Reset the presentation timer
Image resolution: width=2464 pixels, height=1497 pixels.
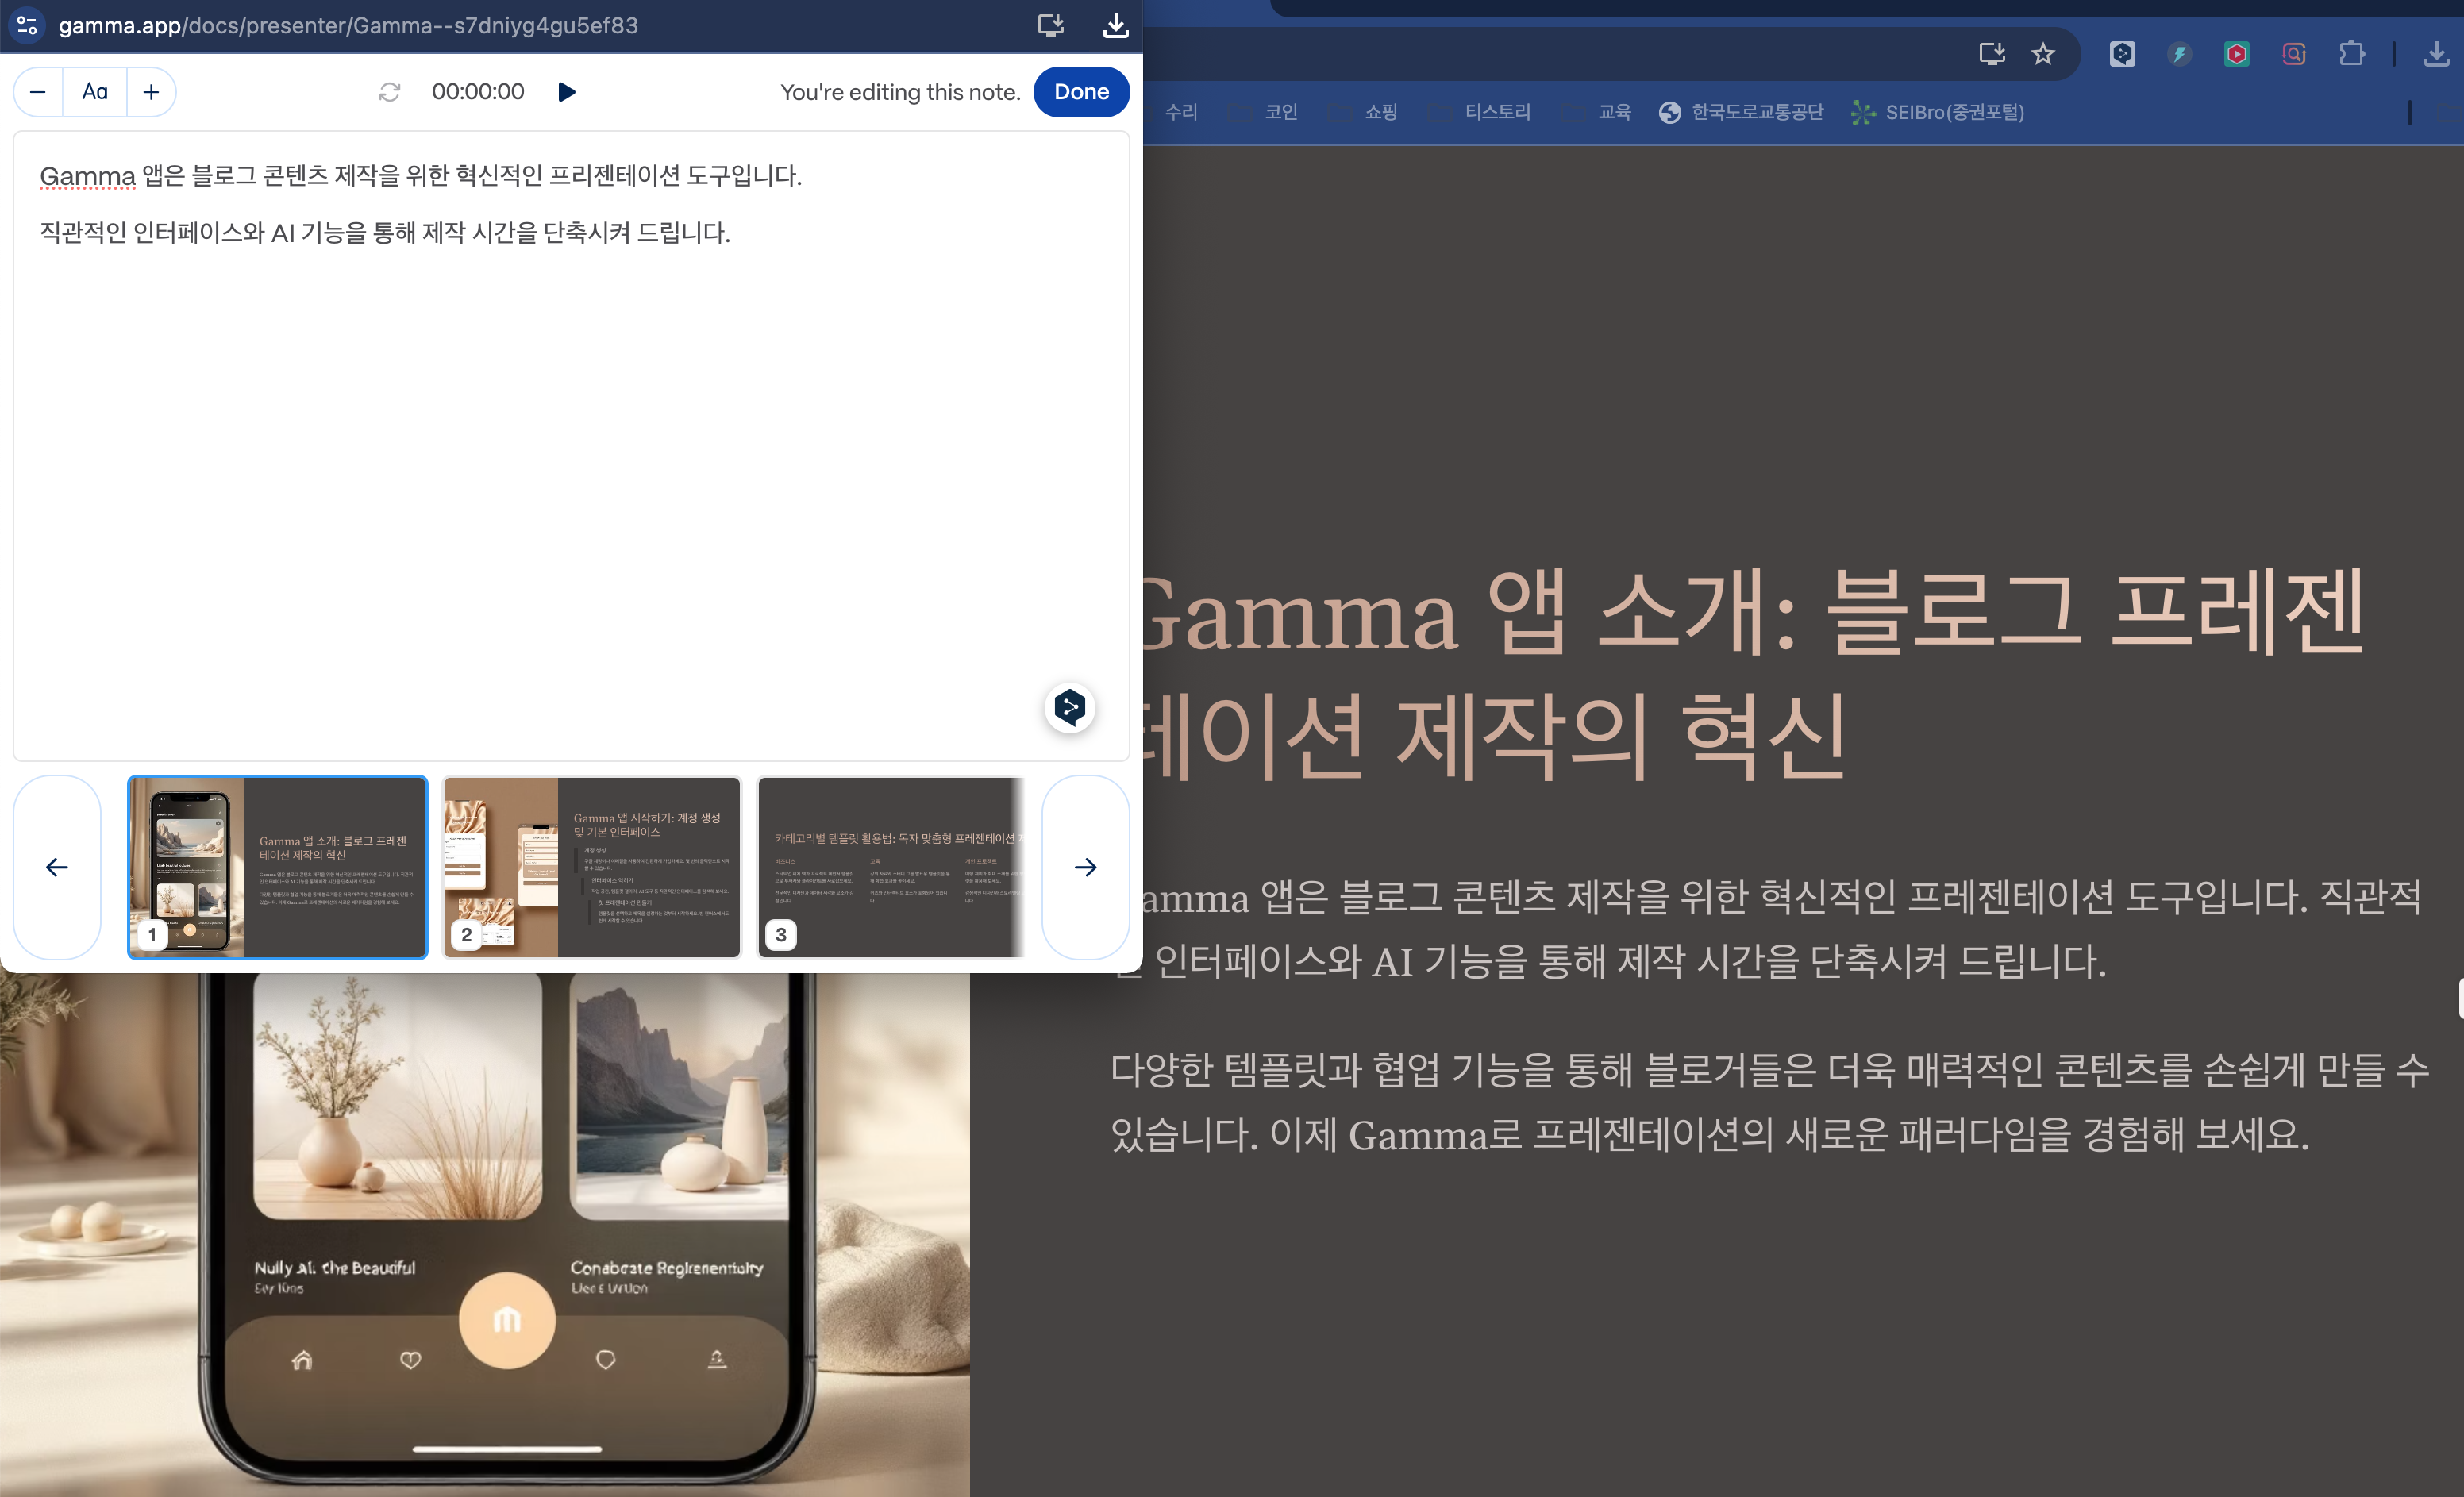(390, 92)
